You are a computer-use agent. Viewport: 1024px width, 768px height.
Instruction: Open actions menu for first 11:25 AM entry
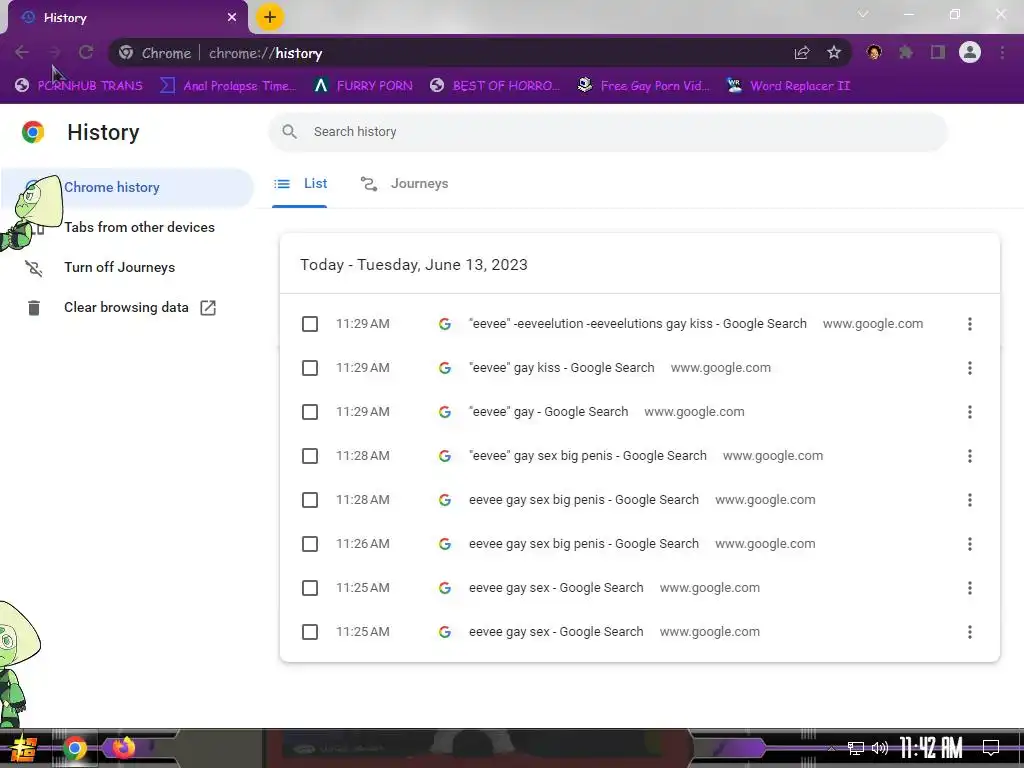coord(970,588)
